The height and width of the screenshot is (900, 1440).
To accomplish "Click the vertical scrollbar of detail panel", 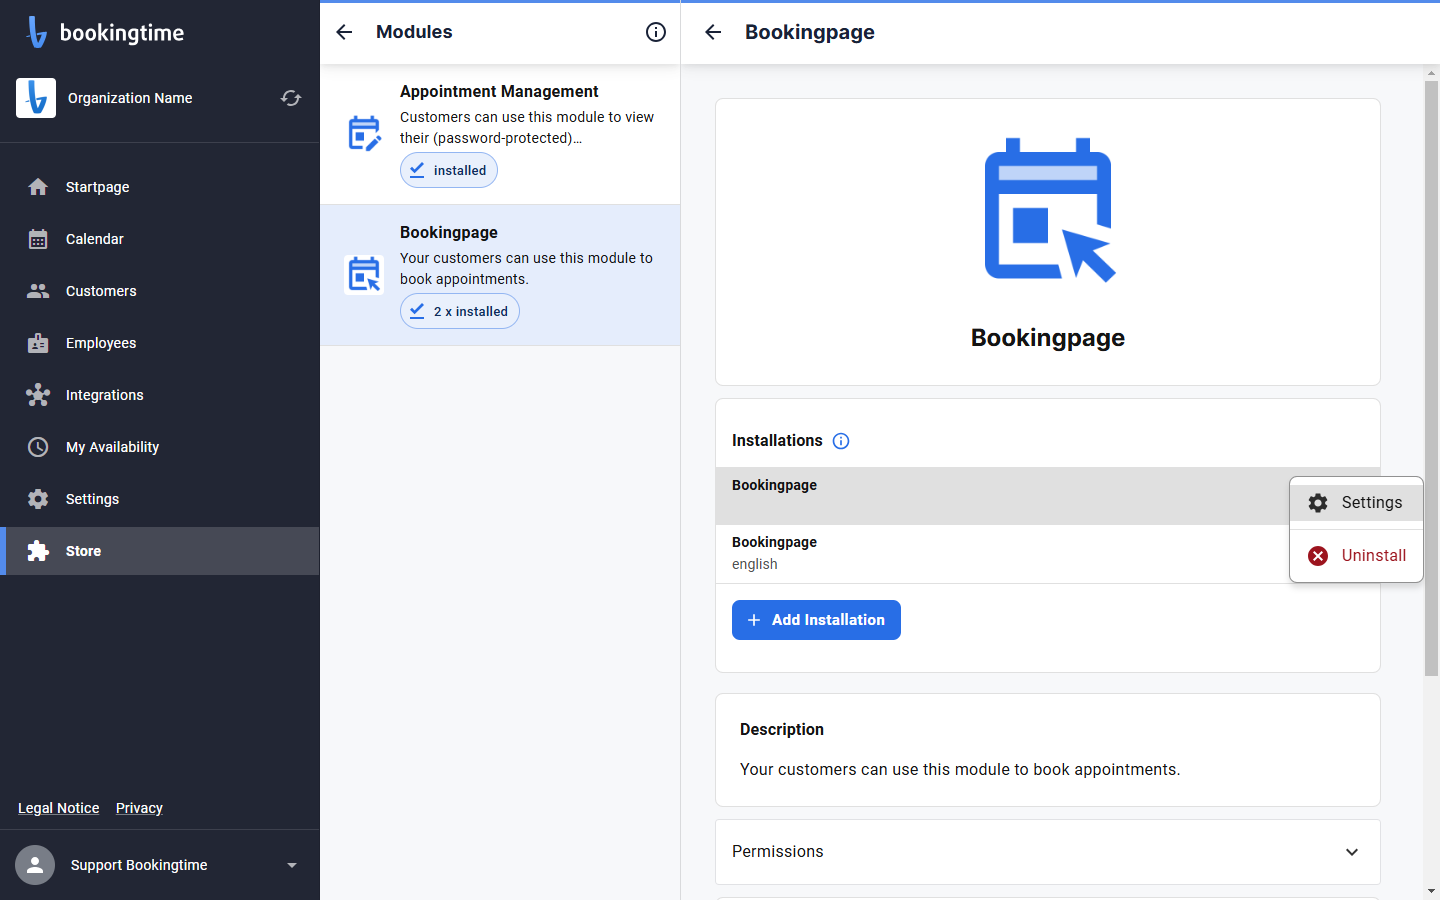I will (x=1431, y=379).
